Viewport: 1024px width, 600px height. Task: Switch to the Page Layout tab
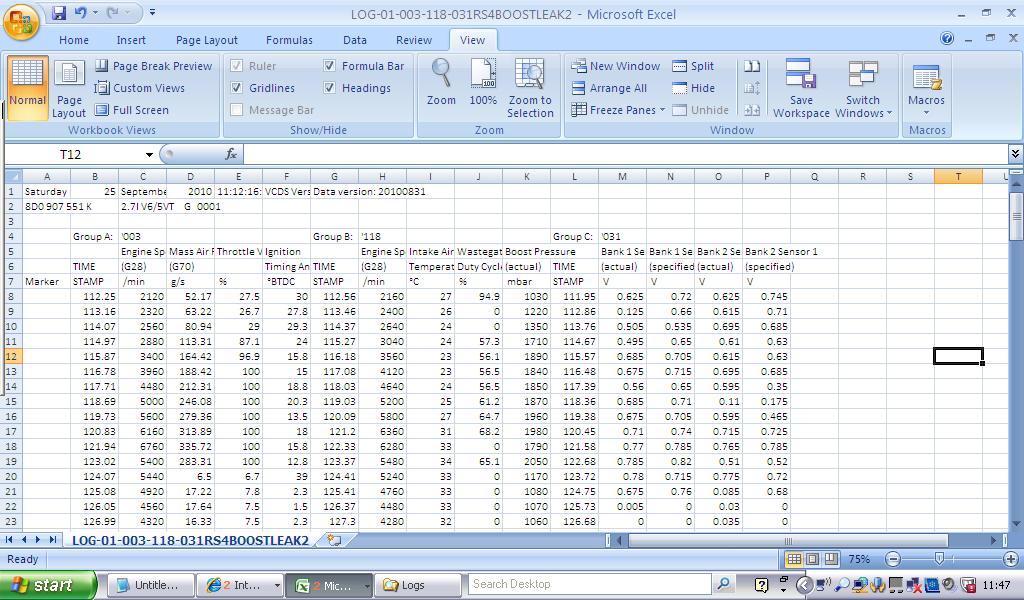[x=207, y=40]
